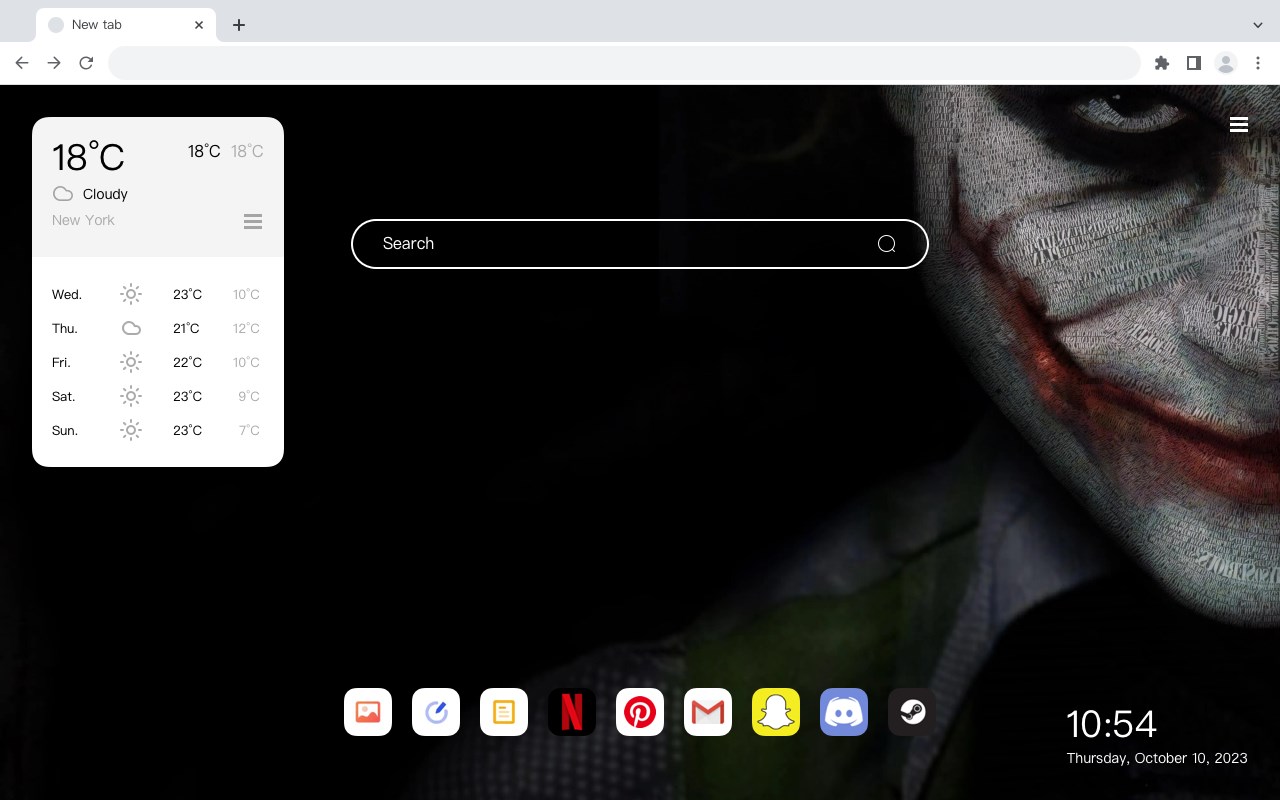Screen dimensions: 1280x800
Task: Open the Snapchat shortcut
Action: [776, 712]
